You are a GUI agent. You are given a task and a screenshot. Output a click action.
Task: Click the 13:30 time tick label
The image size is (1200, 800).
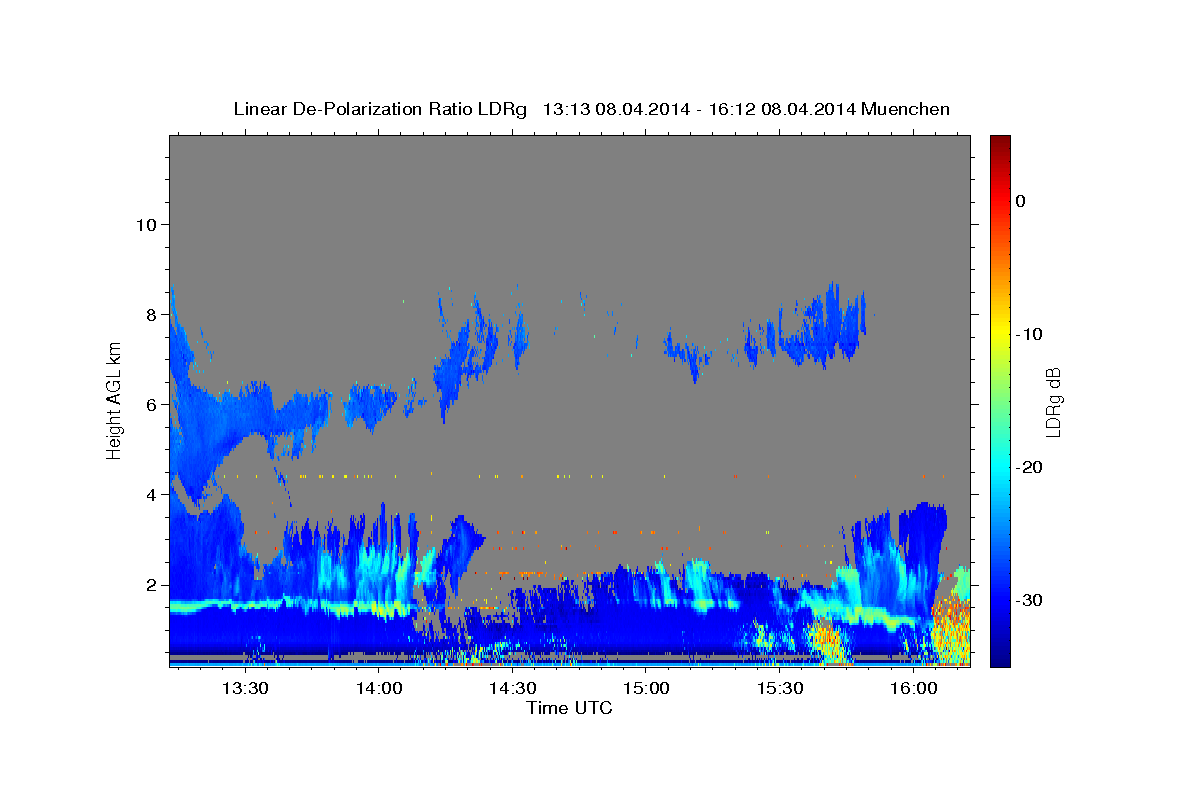245,688
